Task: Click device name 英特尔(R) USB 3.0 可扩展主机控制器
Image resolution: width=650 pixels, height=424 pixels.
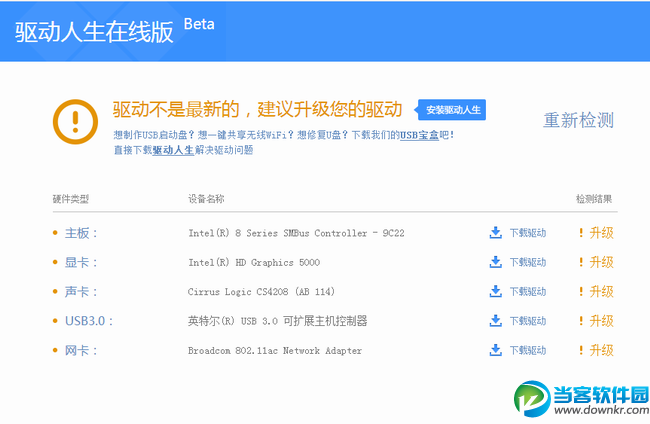Action: pos(277,321)
